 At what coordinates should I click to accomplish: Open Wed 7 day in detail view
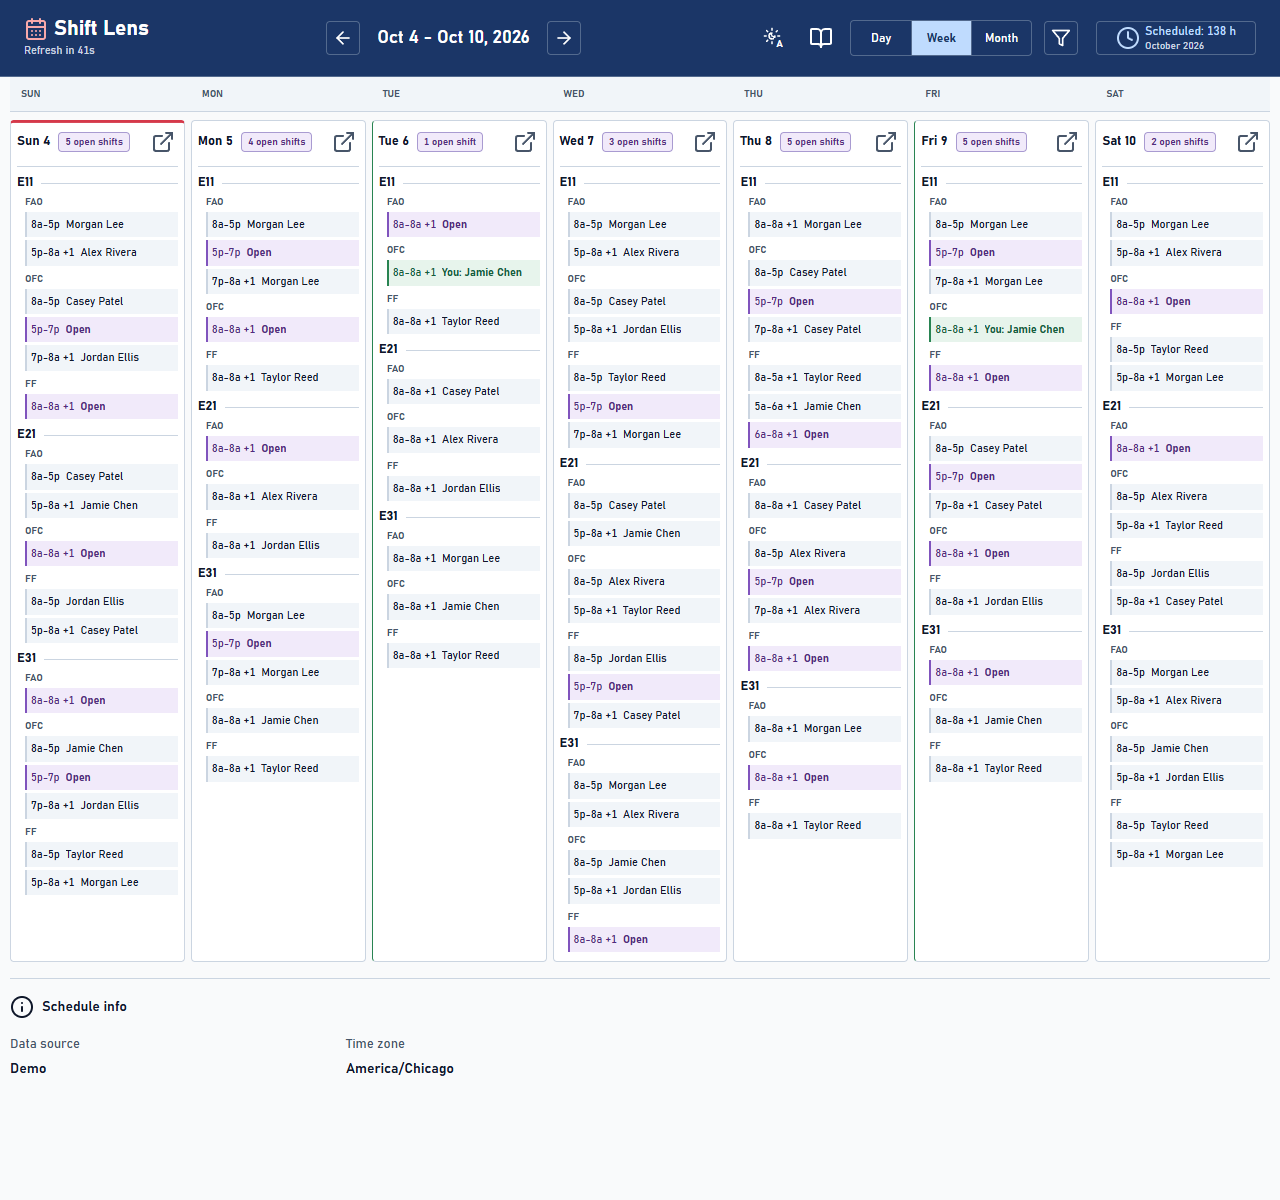(x=705, y=142)
